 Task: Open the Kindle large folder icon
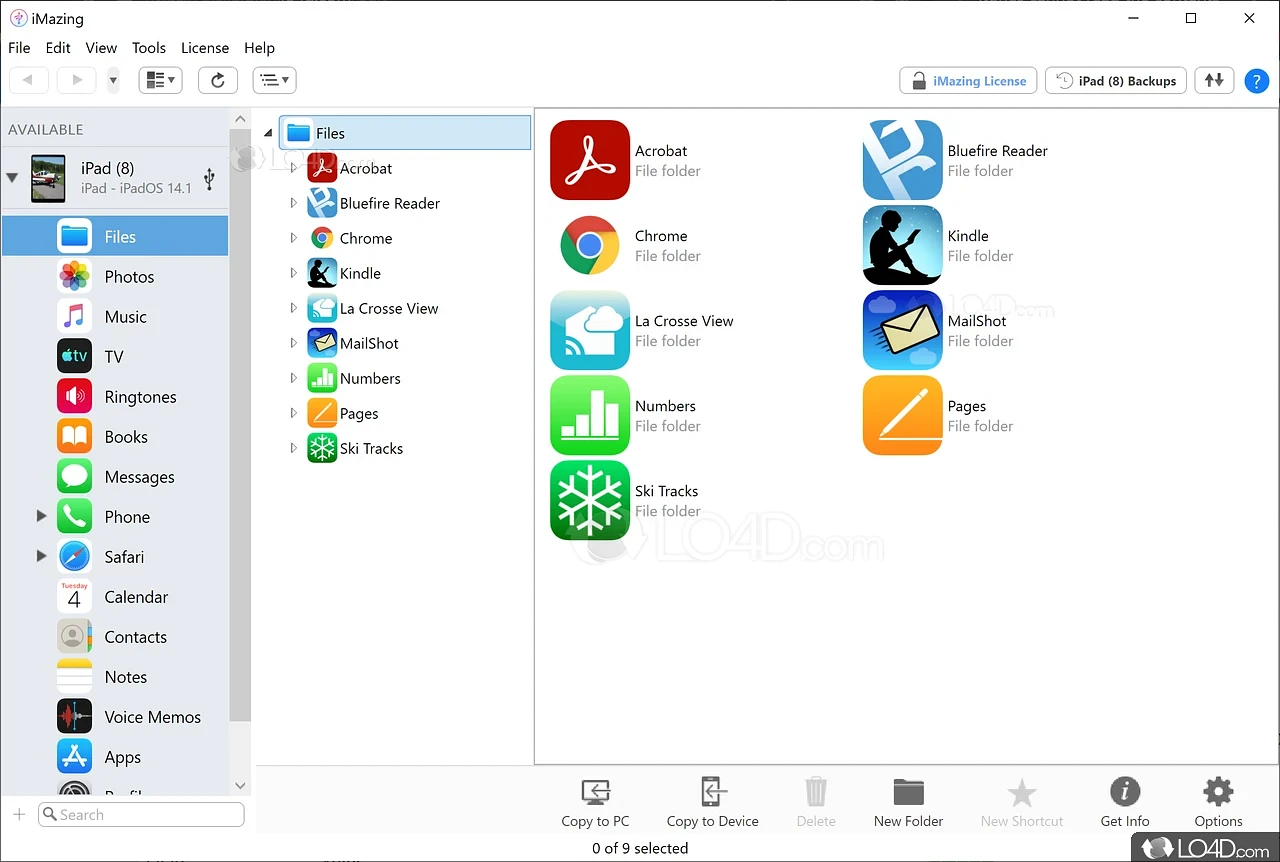point(903,245)
